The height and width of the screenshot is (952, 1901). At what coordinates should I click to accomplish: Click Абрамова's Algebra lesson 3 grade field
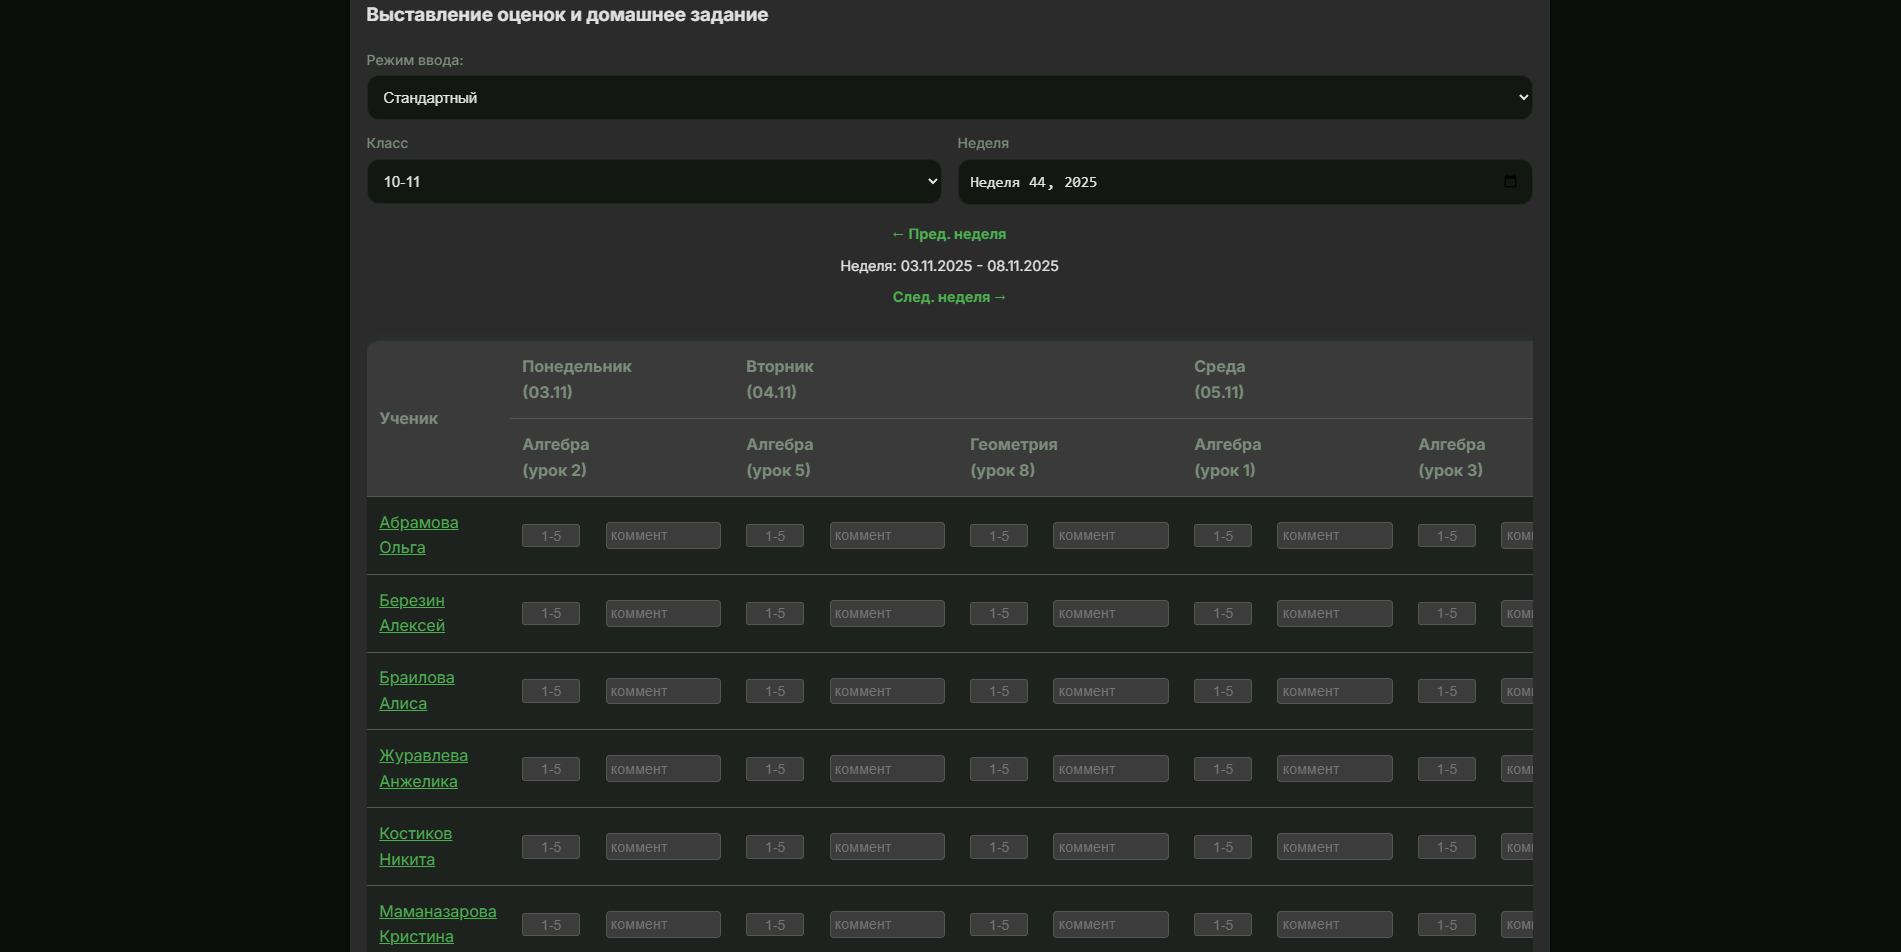tap(1447, 536)
